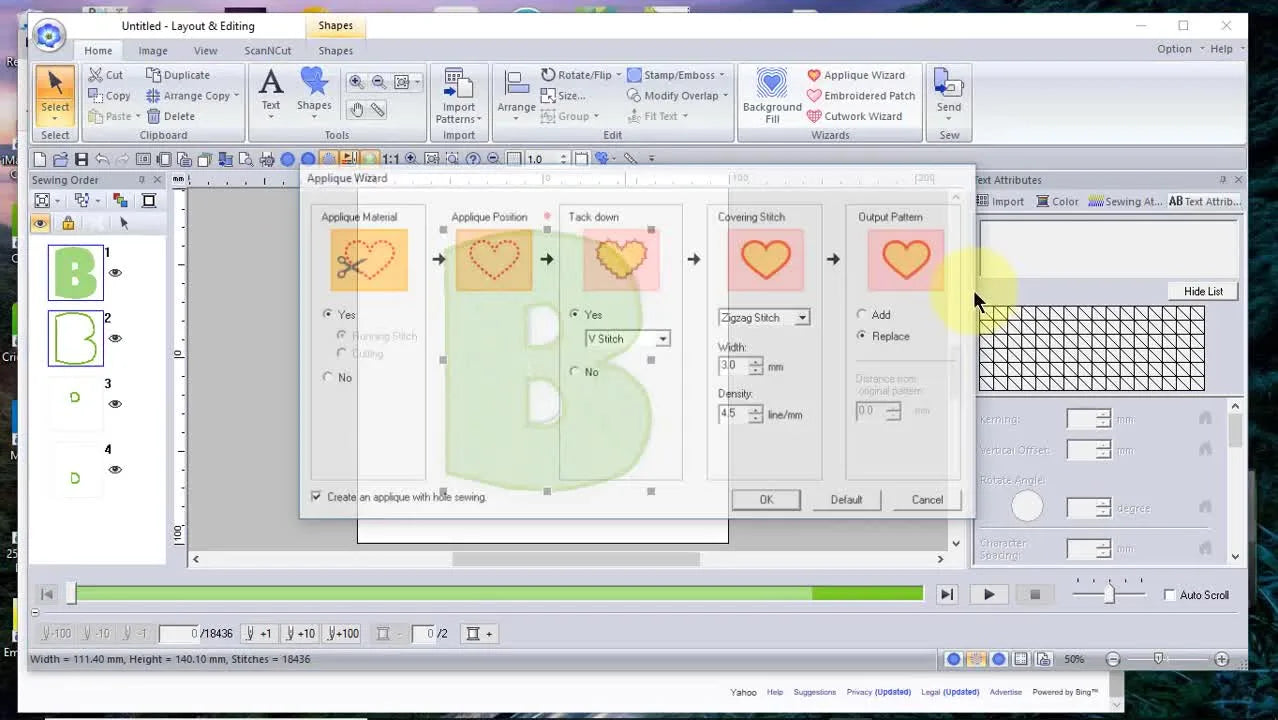The image size is (1278, 720).
Task: Click the Hide List button
Action: (x=1203, y=291)
